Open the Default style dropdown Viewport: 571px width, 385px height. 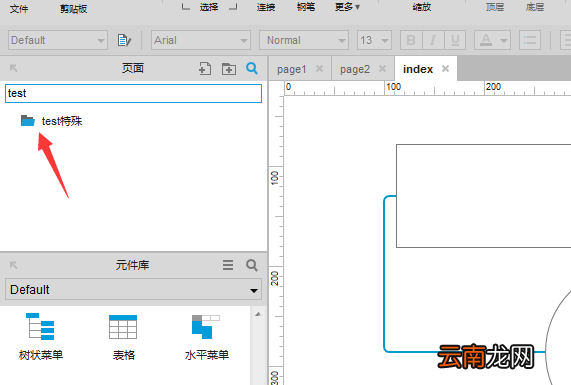58,40
